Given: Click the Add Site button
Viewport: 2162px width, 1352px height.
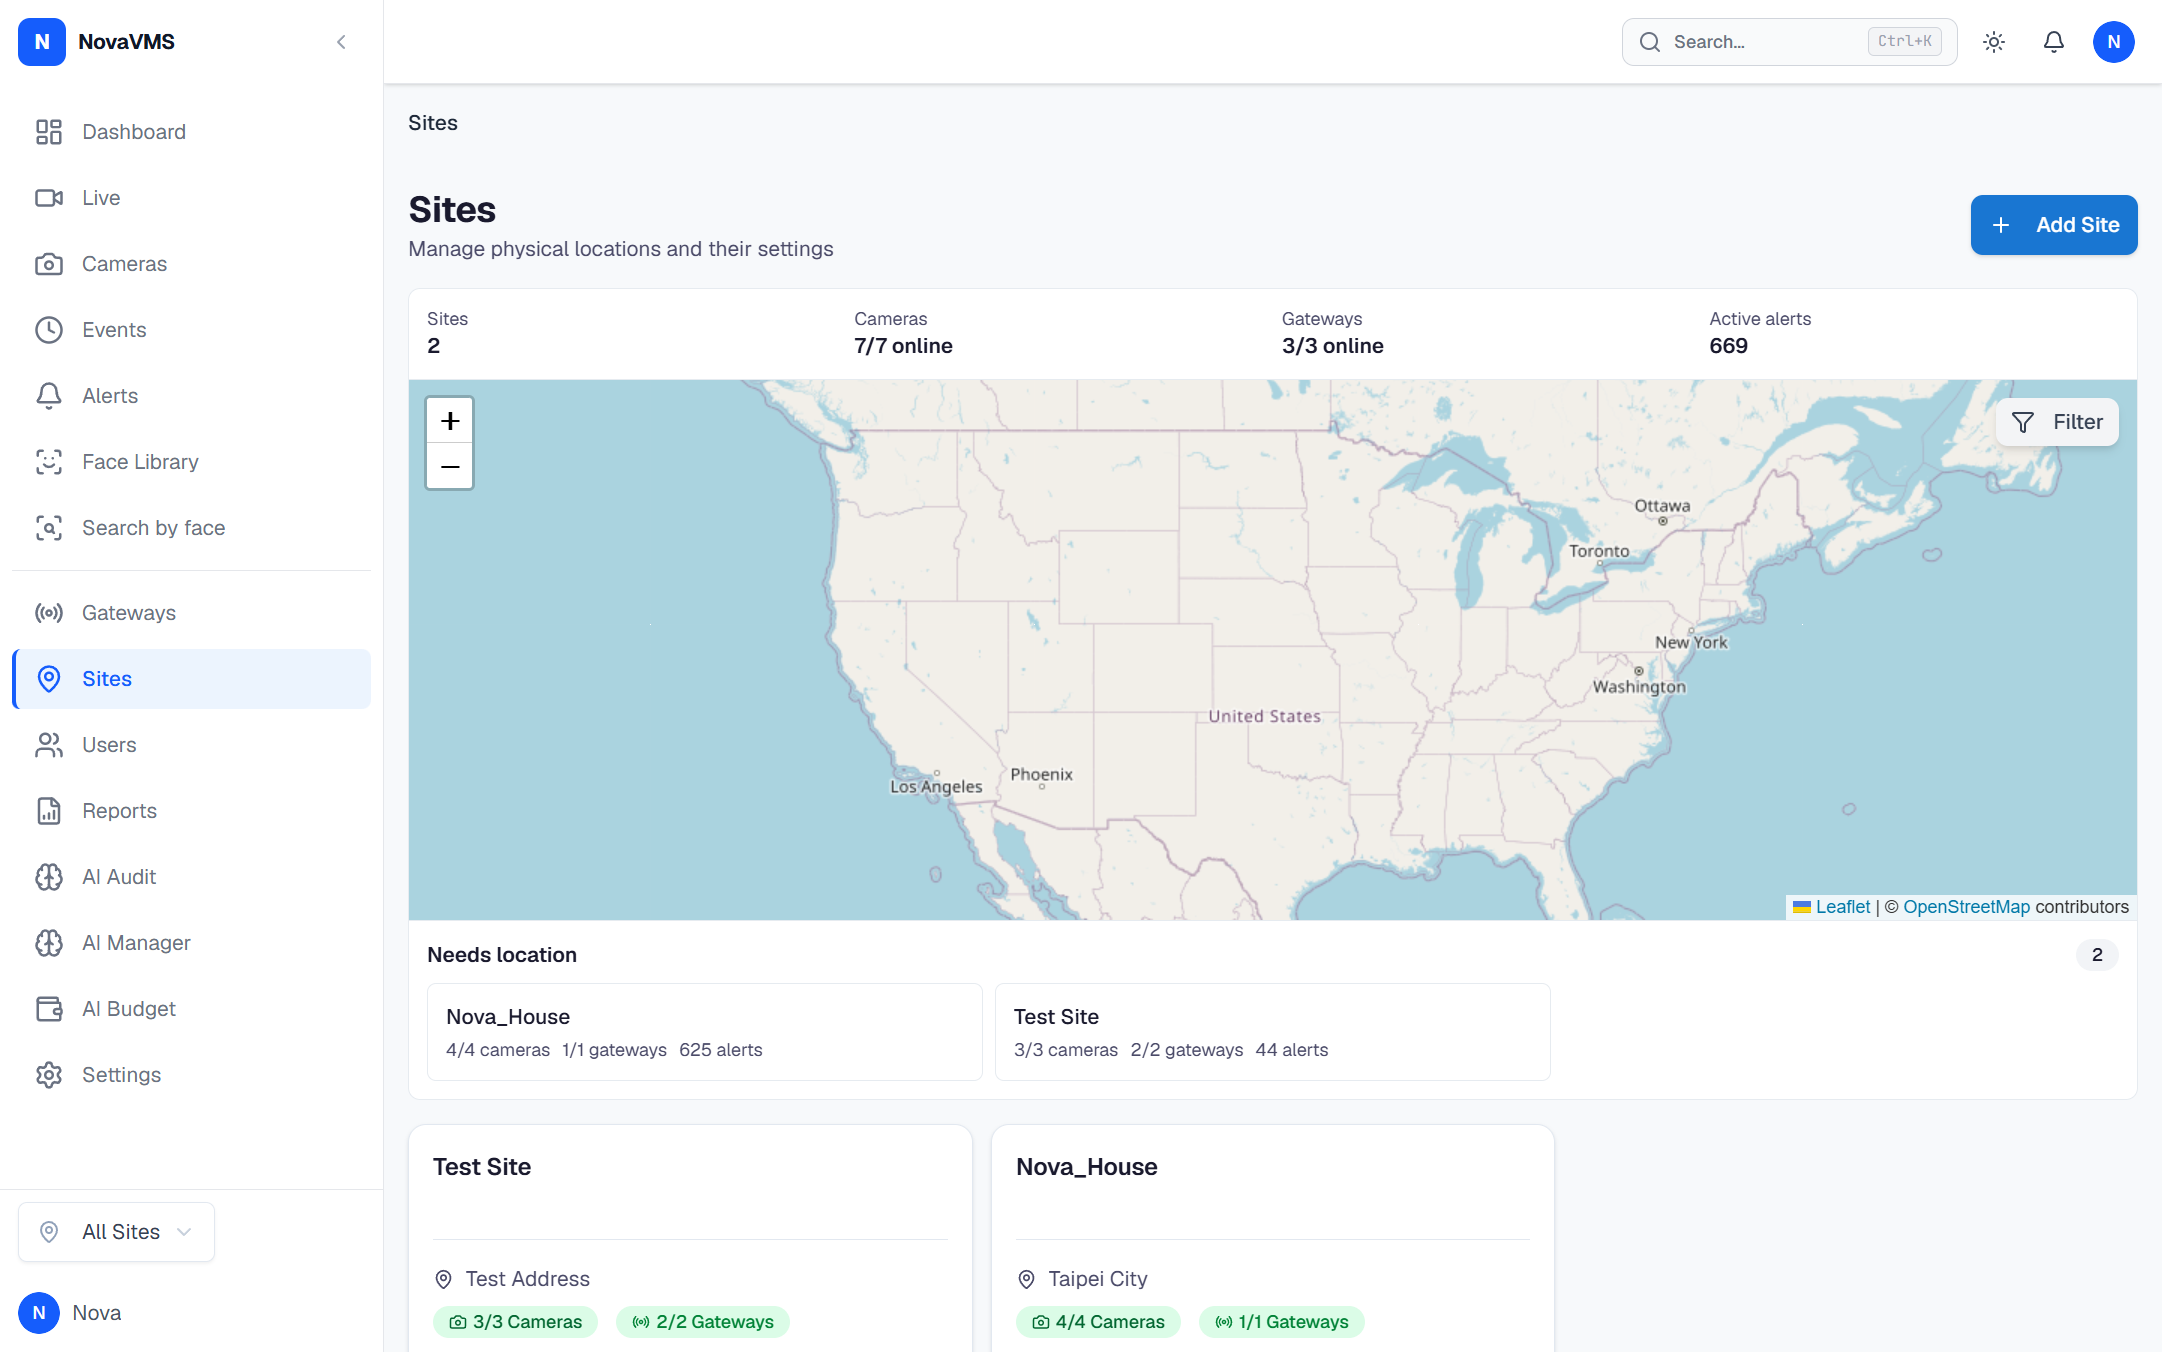Looking at the screenshot, I should (2054, 225).
